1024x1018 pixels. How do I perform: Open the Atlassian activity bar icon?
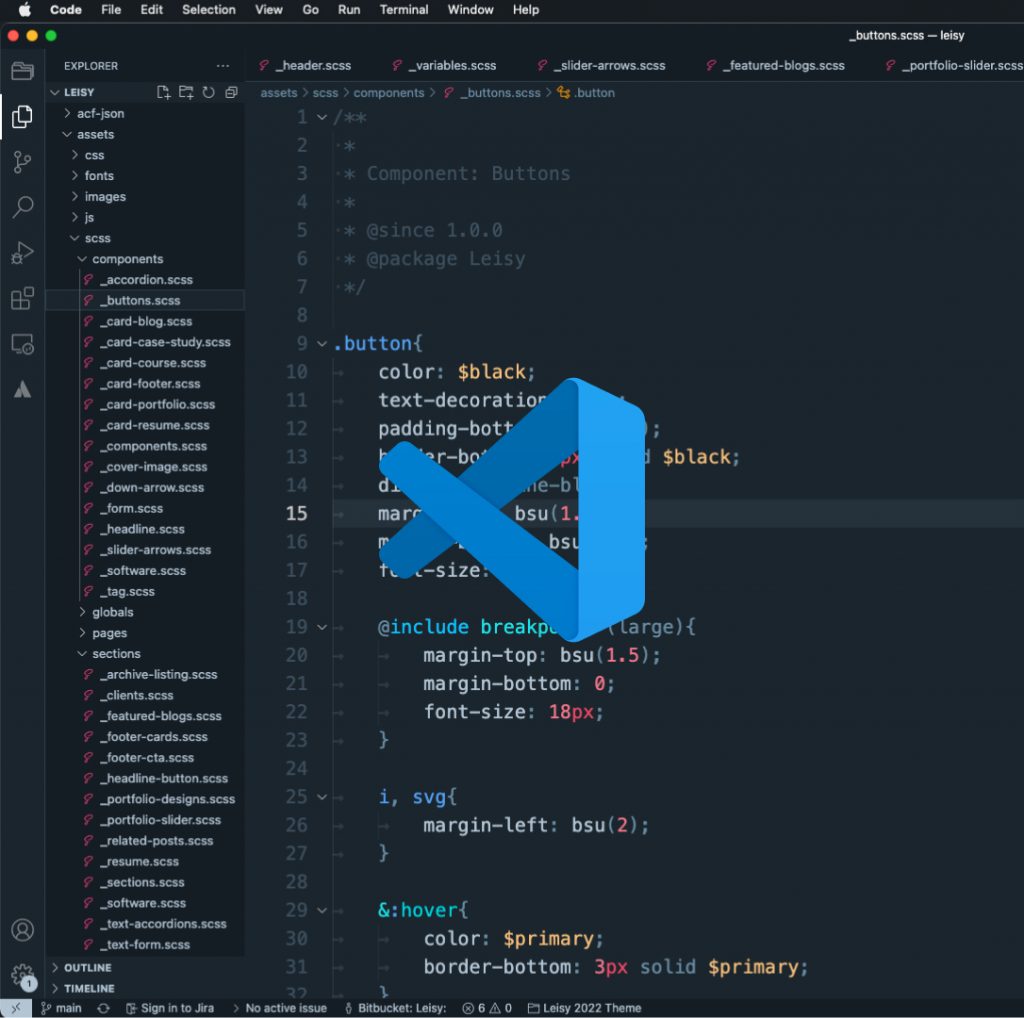point(22,389)
